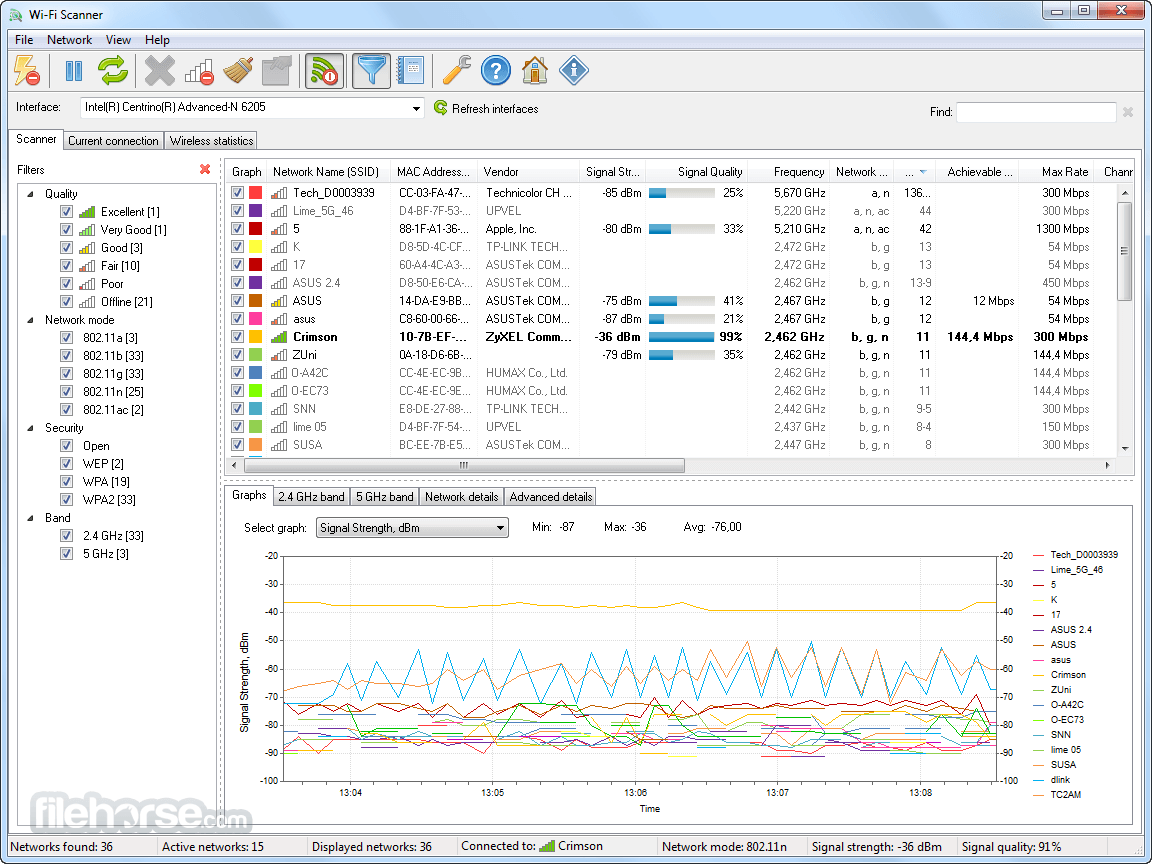Click the yellow color swatch for network K
Image resolution: width=1152 pixels, height=864 pixels.
(x=256, y=247)
